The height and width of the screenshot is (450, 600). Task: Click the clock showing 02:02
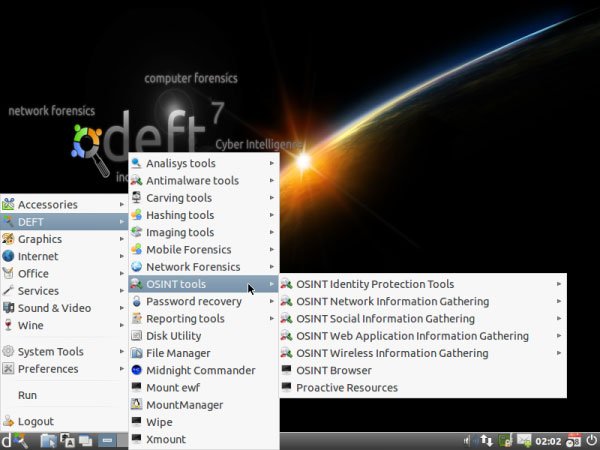pyautogui.click(x=548, y=442)
